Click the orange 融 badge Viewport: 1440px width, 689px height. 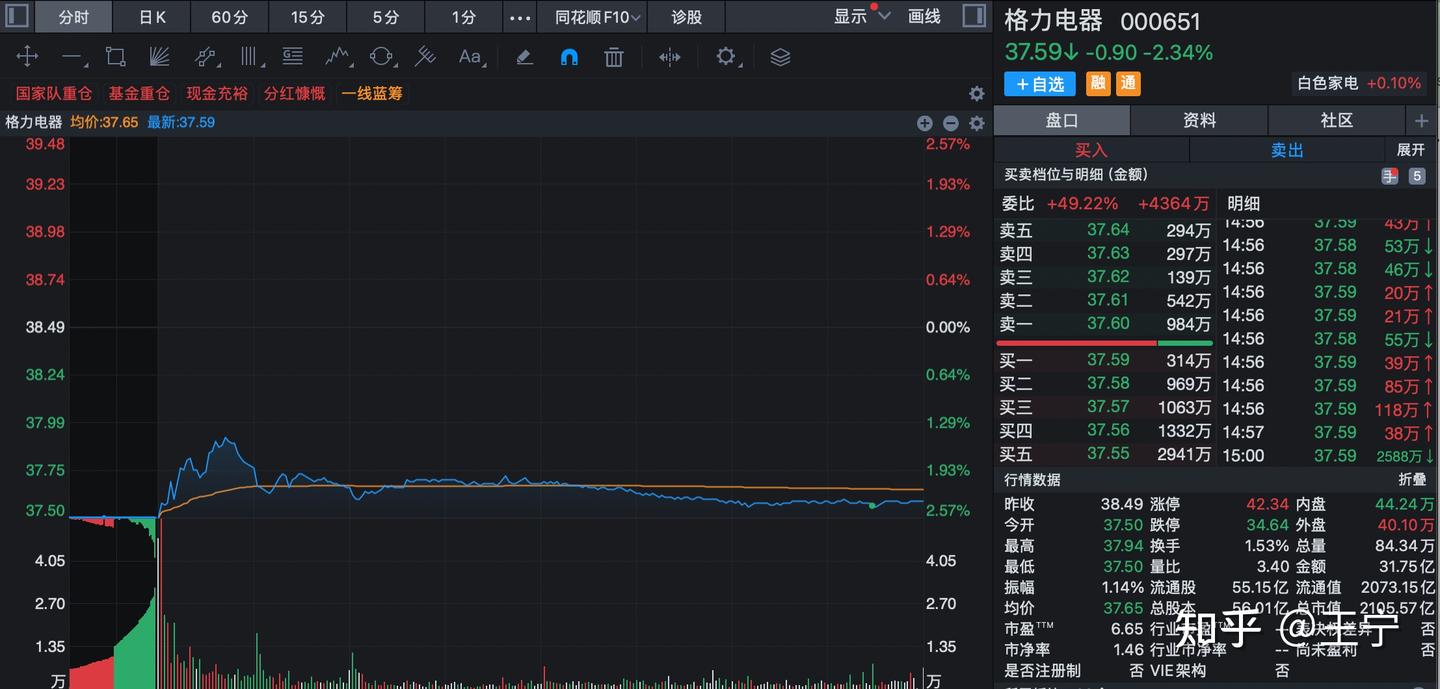click(1098, 84)
